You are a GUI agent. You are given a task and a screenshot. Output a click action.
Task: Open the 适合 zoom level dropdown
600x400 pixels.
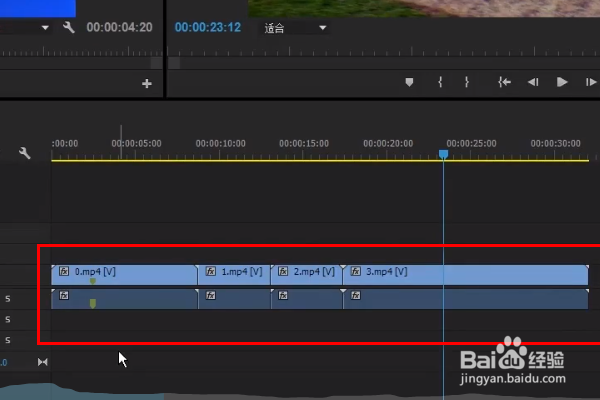295,28
